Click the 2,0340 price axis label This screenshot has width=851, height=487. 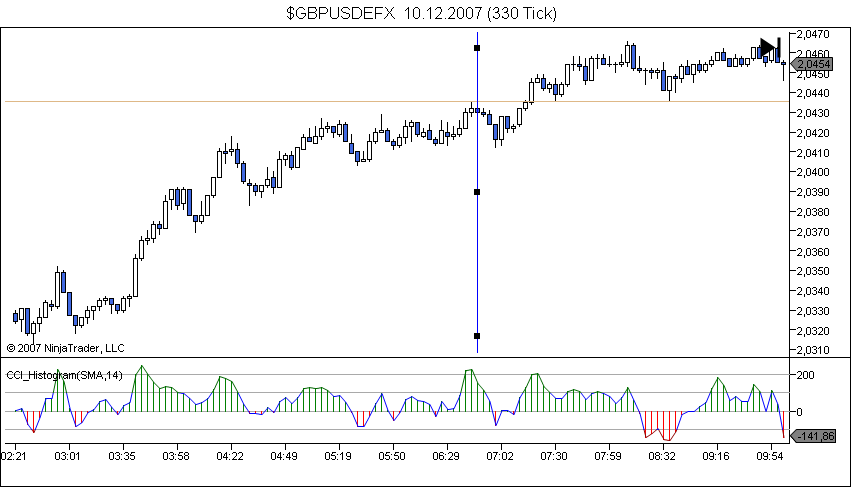(x=812, y=291)
